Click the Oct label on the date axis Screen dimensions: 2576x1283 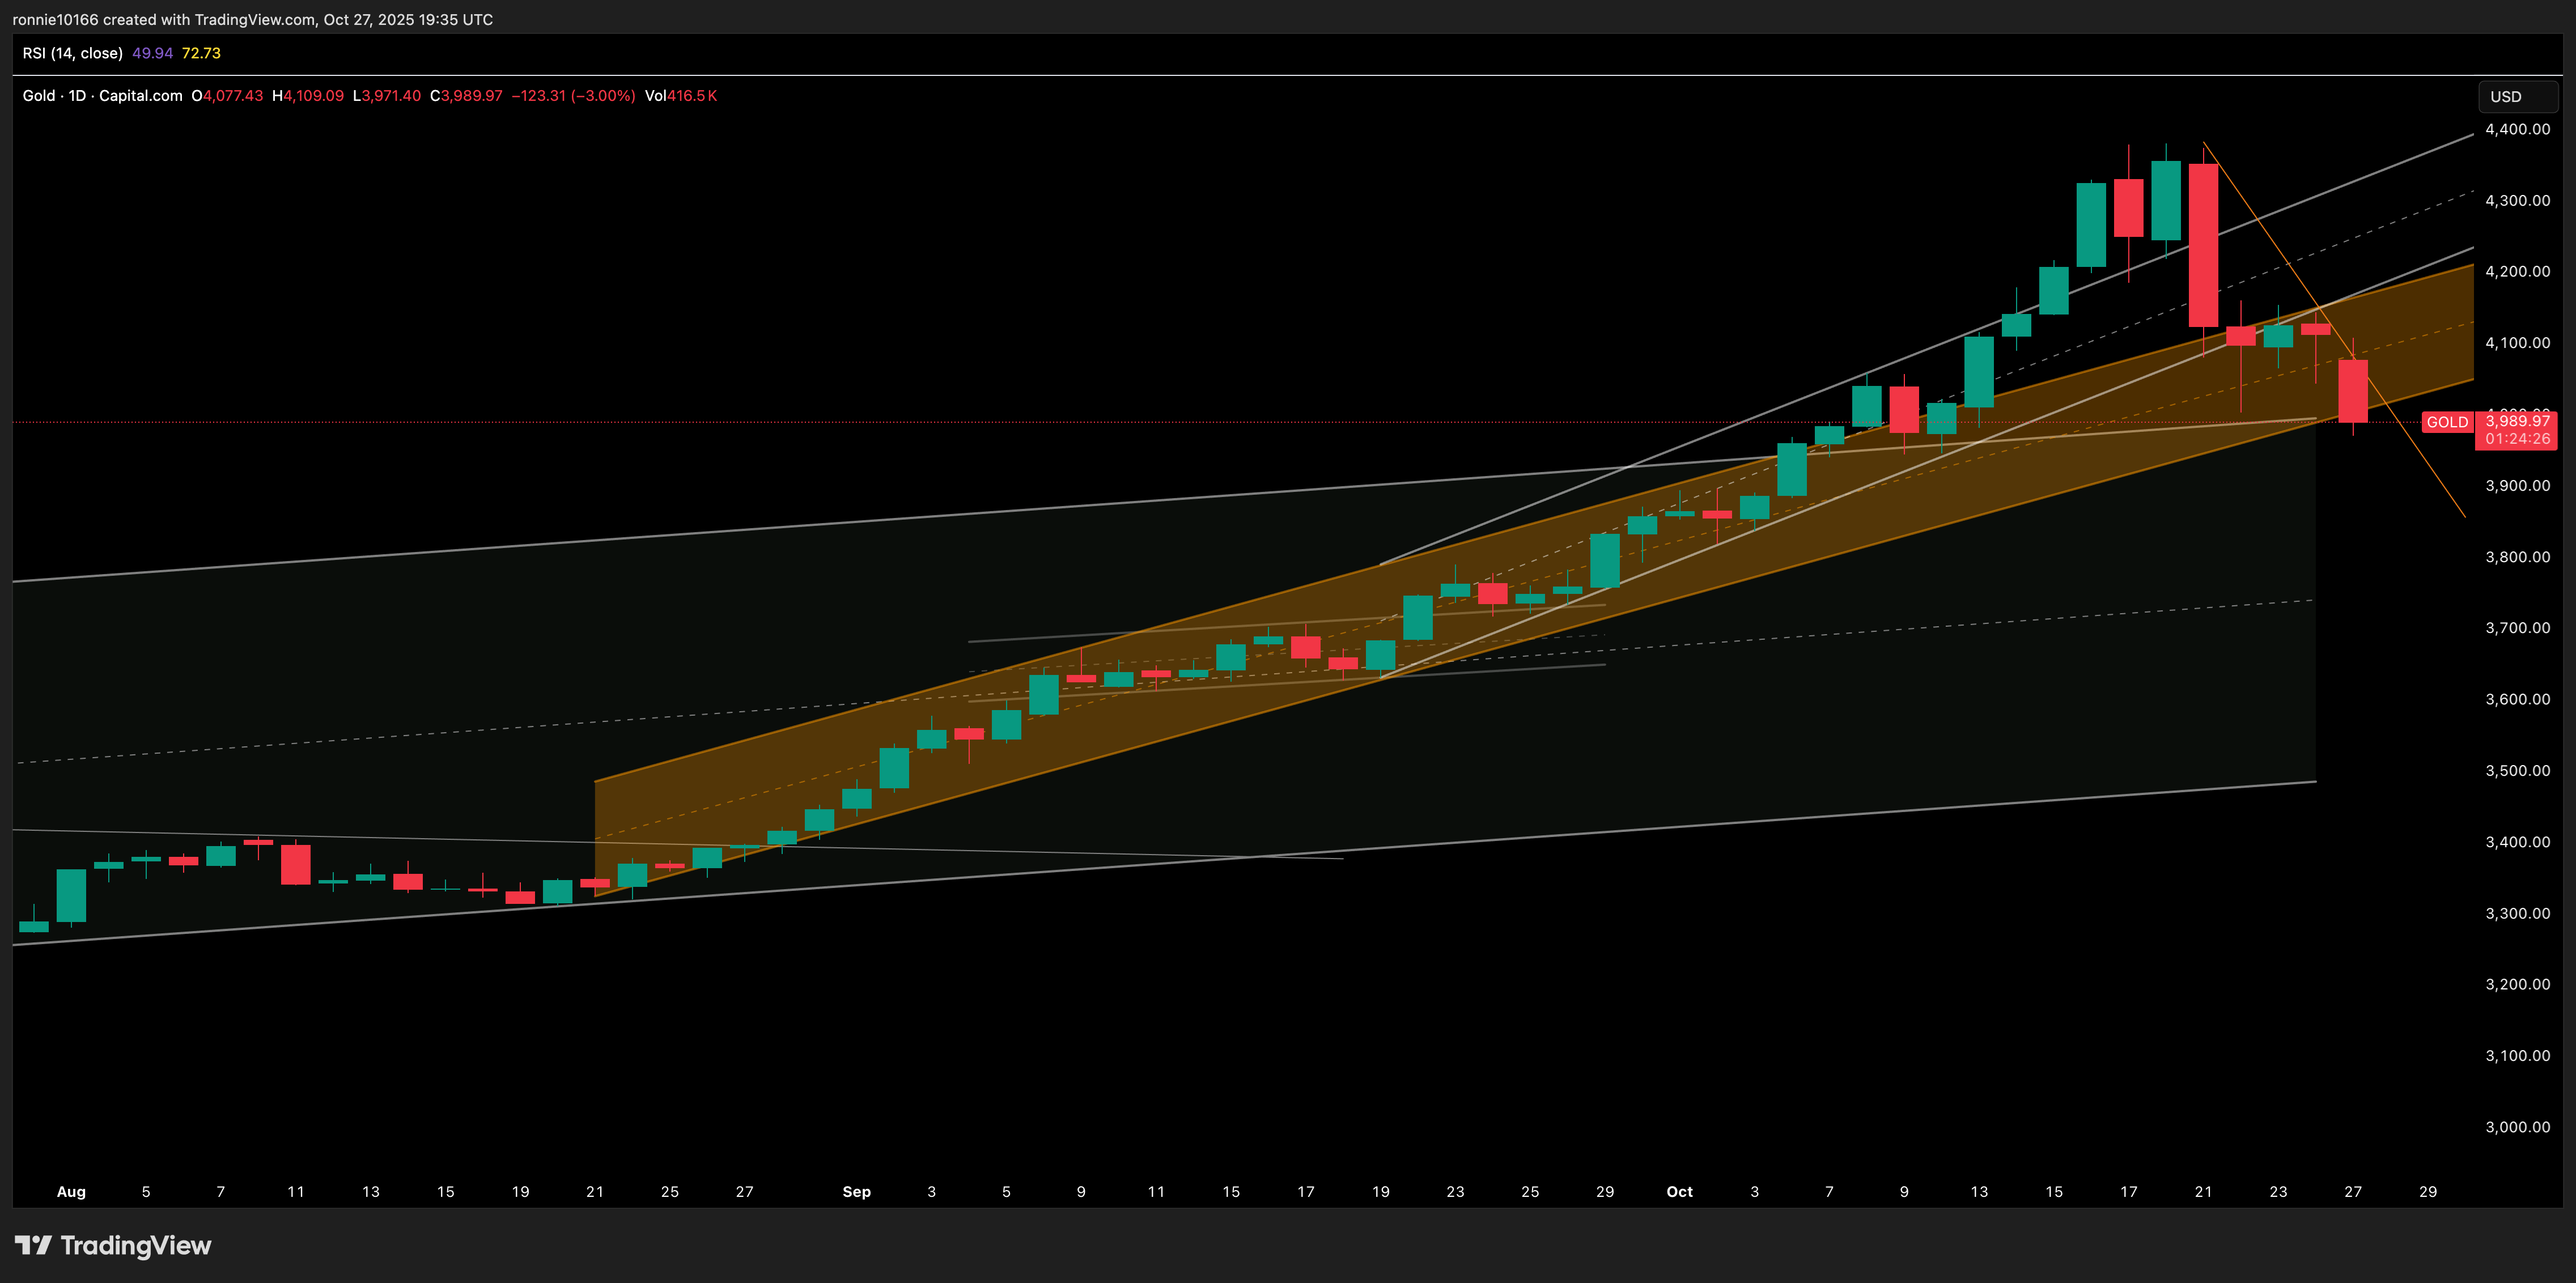point(1679,1191)
